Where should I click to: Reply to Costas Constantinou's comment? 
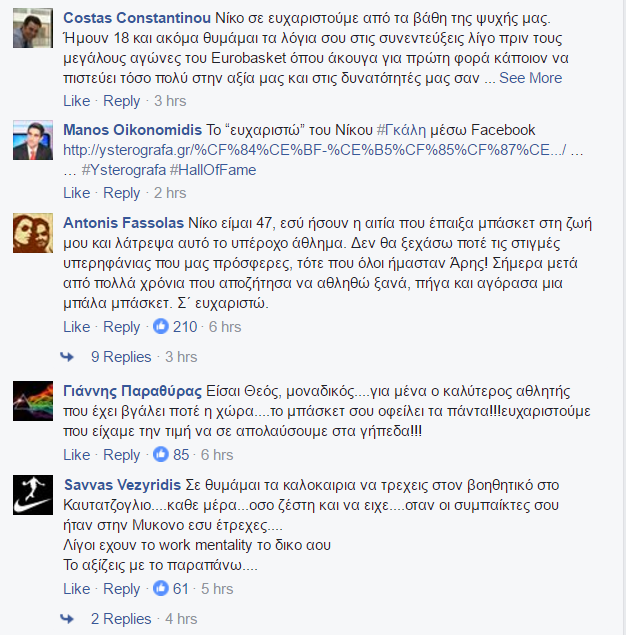point(121,101)
